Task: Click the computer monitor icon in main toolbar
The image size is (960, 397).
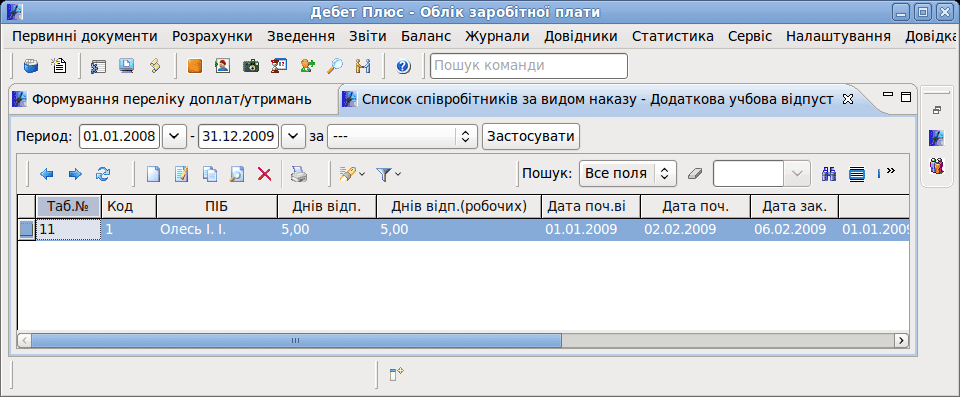Action: pos(126,66)
